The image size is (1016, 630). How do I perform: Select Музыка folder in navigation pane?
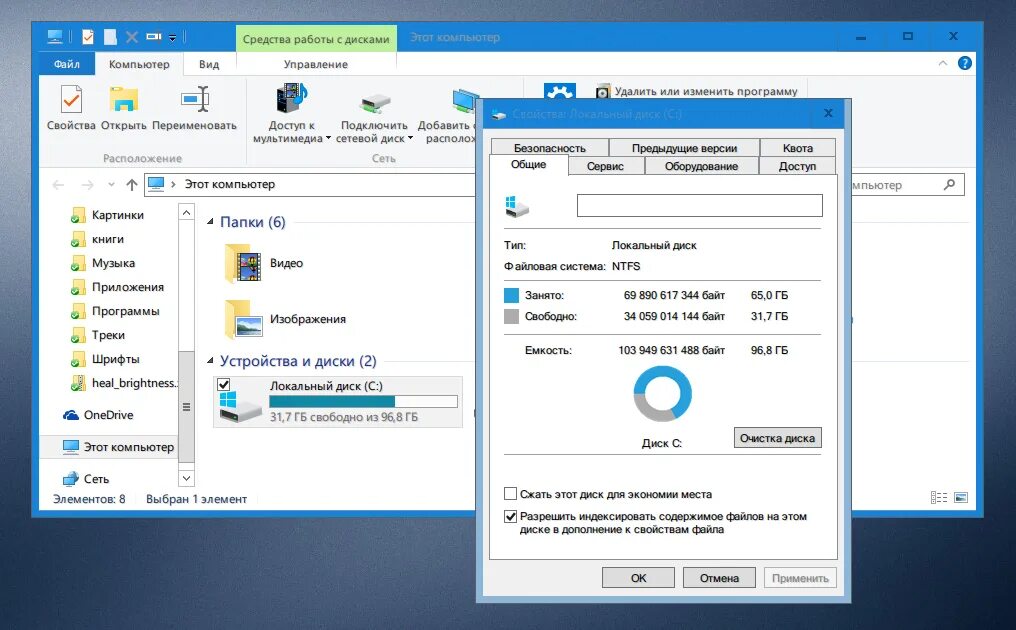103,263
